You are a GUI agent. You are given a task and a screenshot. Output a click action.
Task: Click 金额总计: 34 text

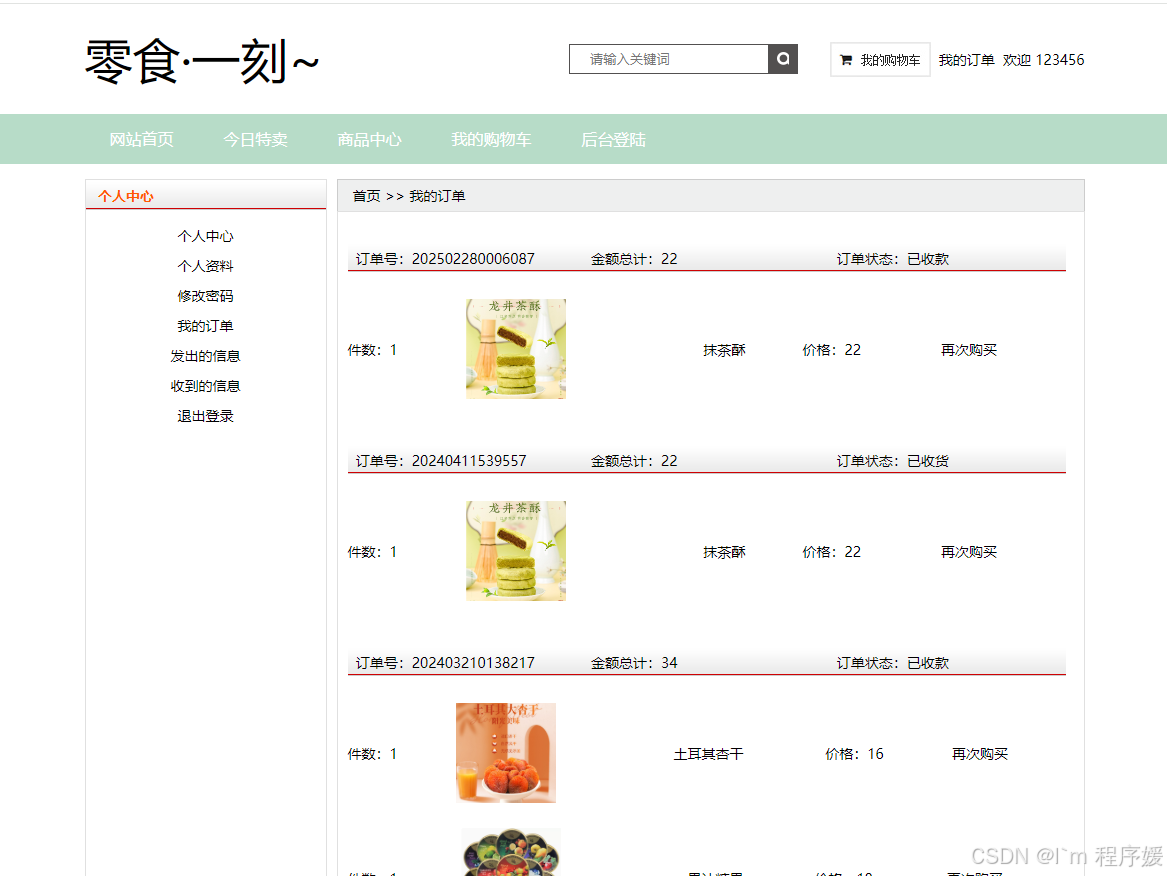tap(634, 662)
